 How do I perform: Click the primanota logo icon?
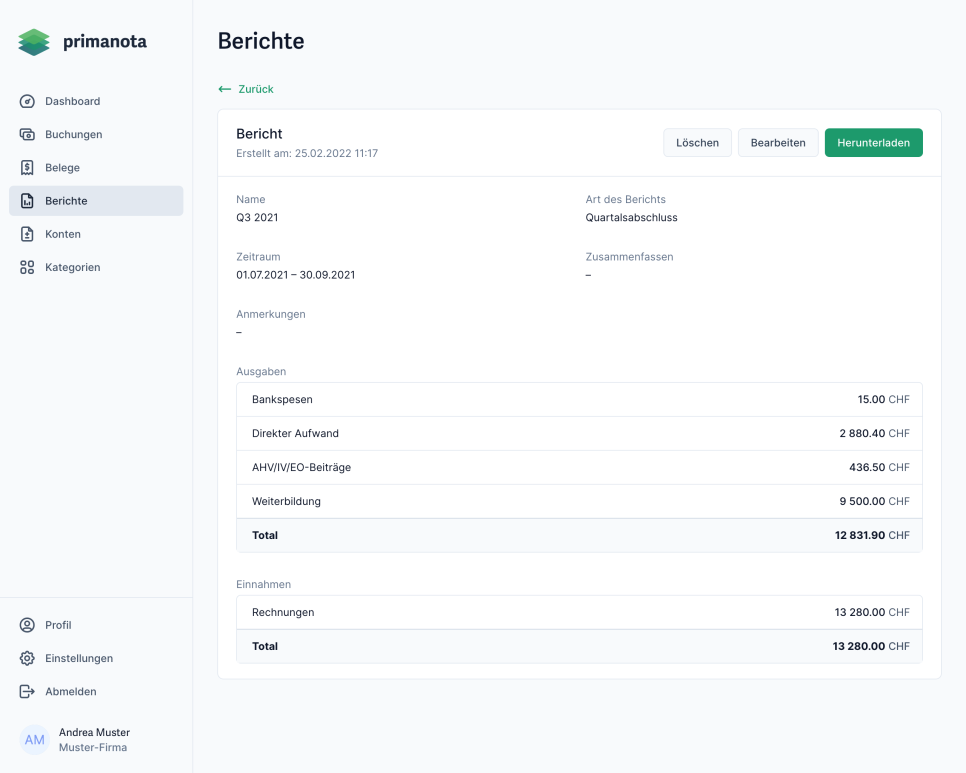[34, 42]
